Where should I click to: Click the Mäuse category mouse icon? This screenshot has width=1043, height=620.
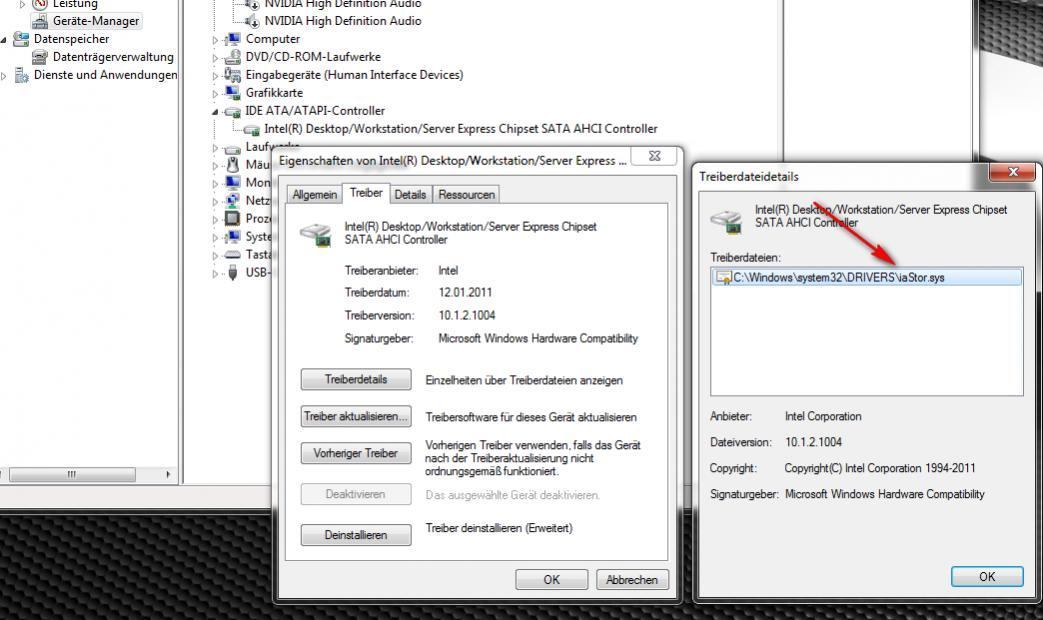point(232,165)
